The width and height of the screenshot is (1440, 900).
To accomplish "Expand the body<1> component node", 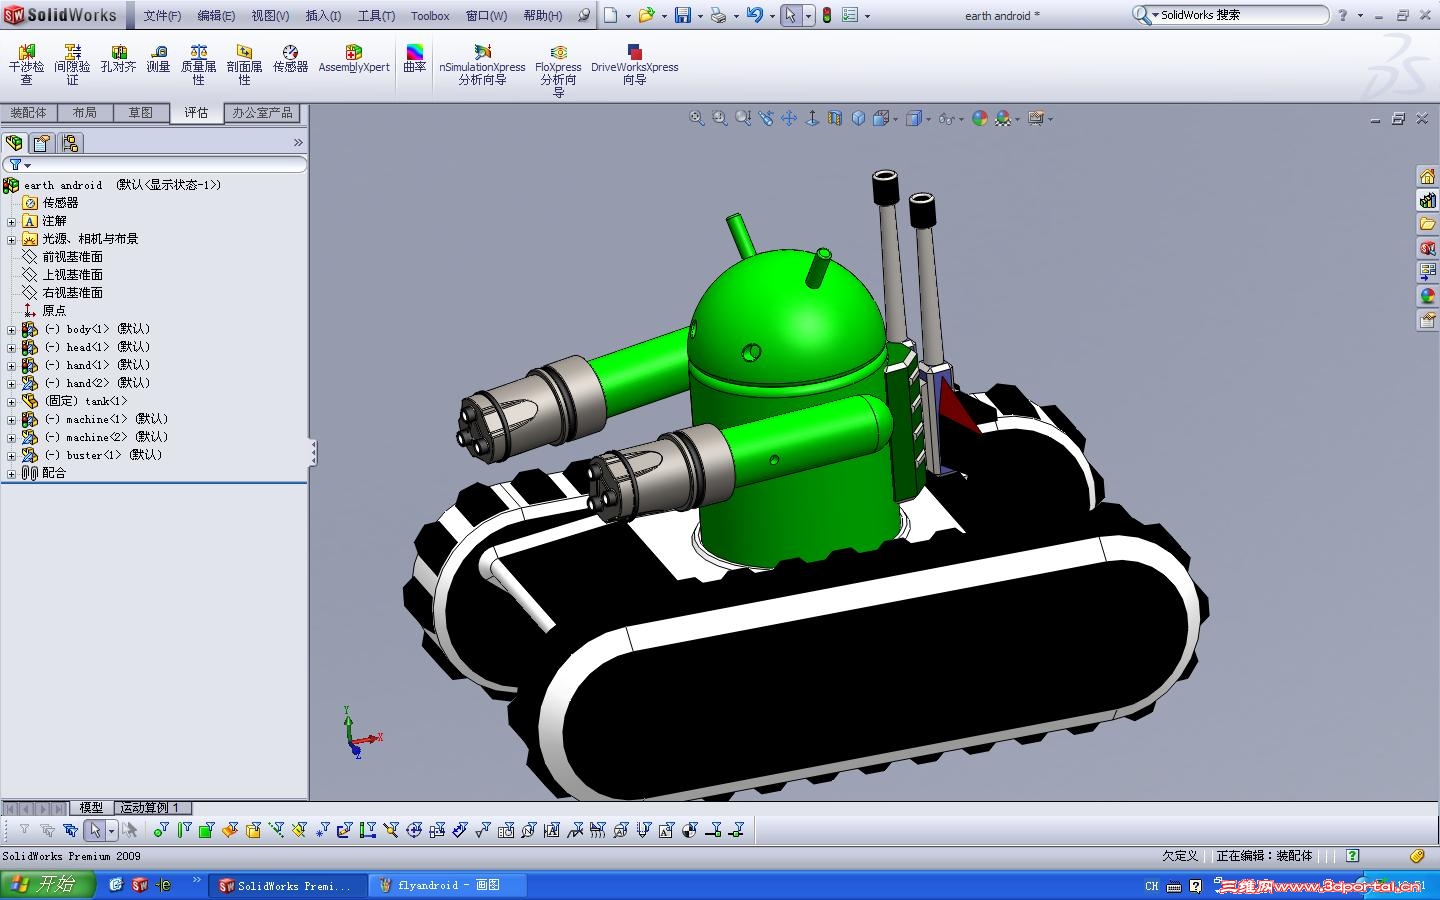I will 11,330.
